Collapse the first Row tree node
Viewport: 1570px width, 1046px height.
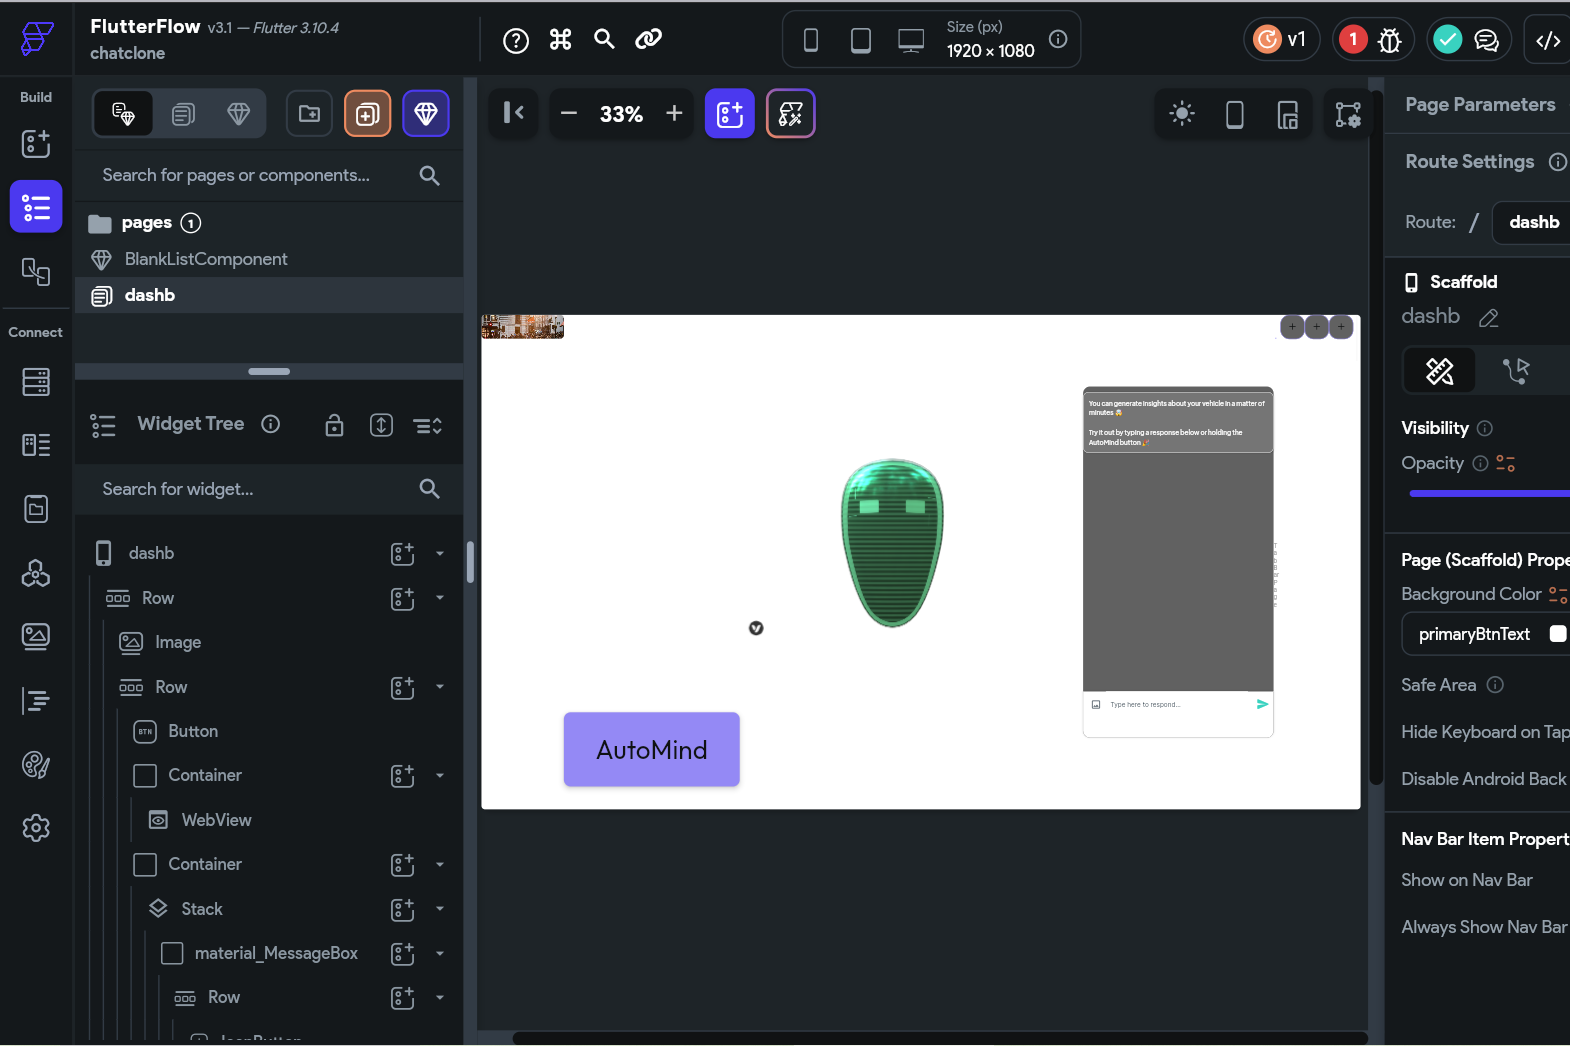pos(440,598)
